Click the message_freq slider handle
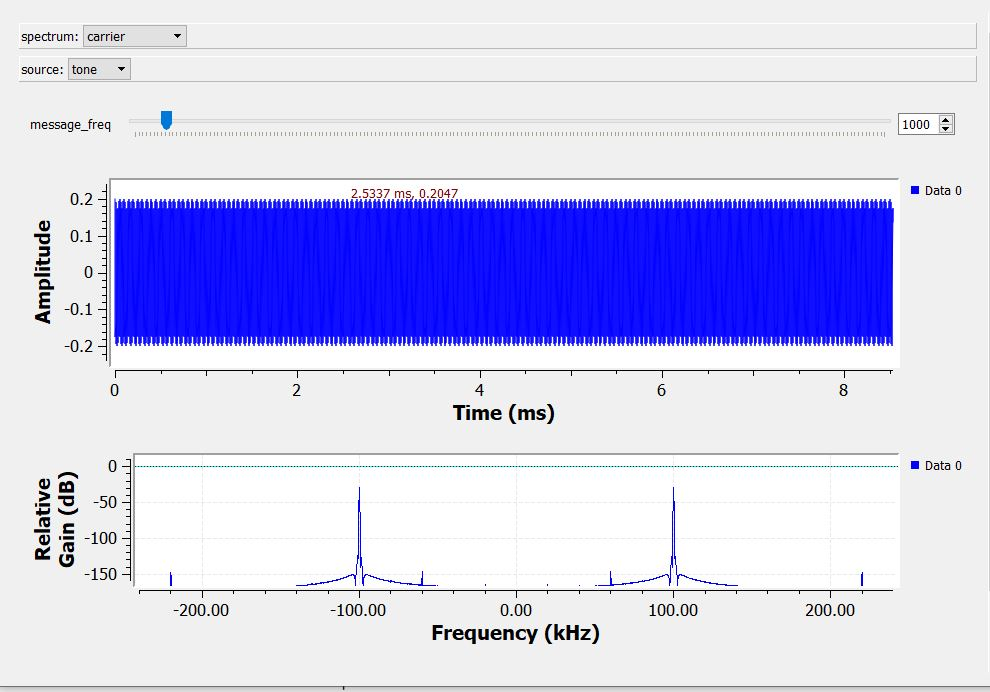 click(x=164, y=120)
